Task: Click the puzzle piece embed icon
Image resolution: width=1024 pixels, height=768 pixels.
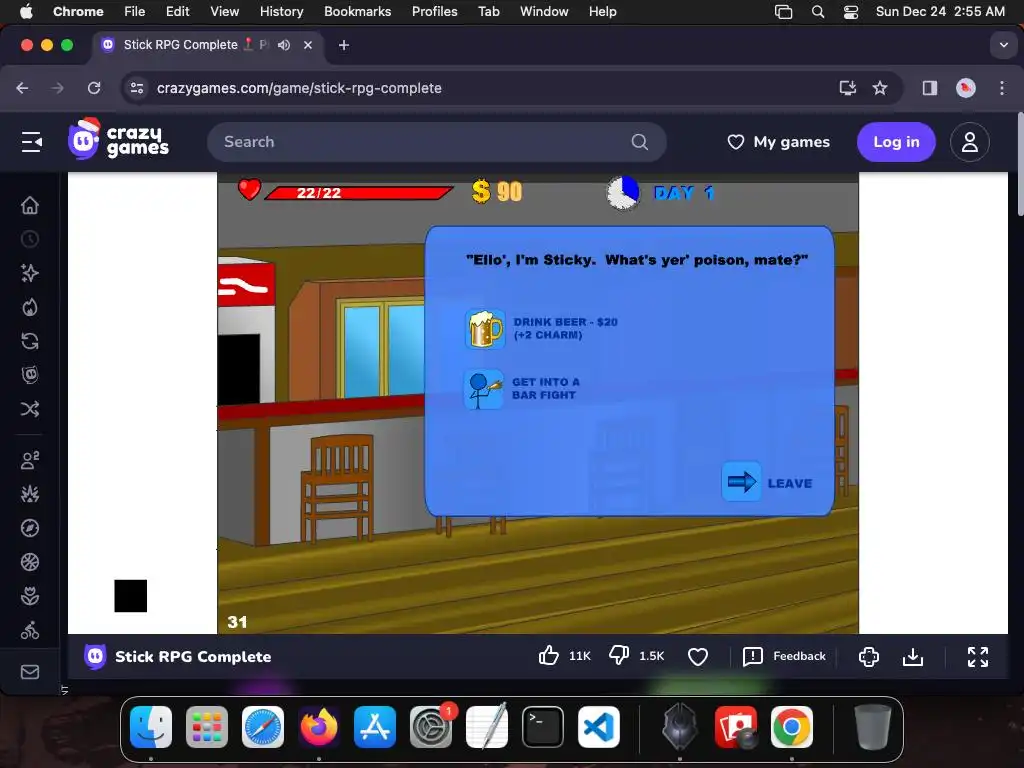Action: click(x=869, y=656)
